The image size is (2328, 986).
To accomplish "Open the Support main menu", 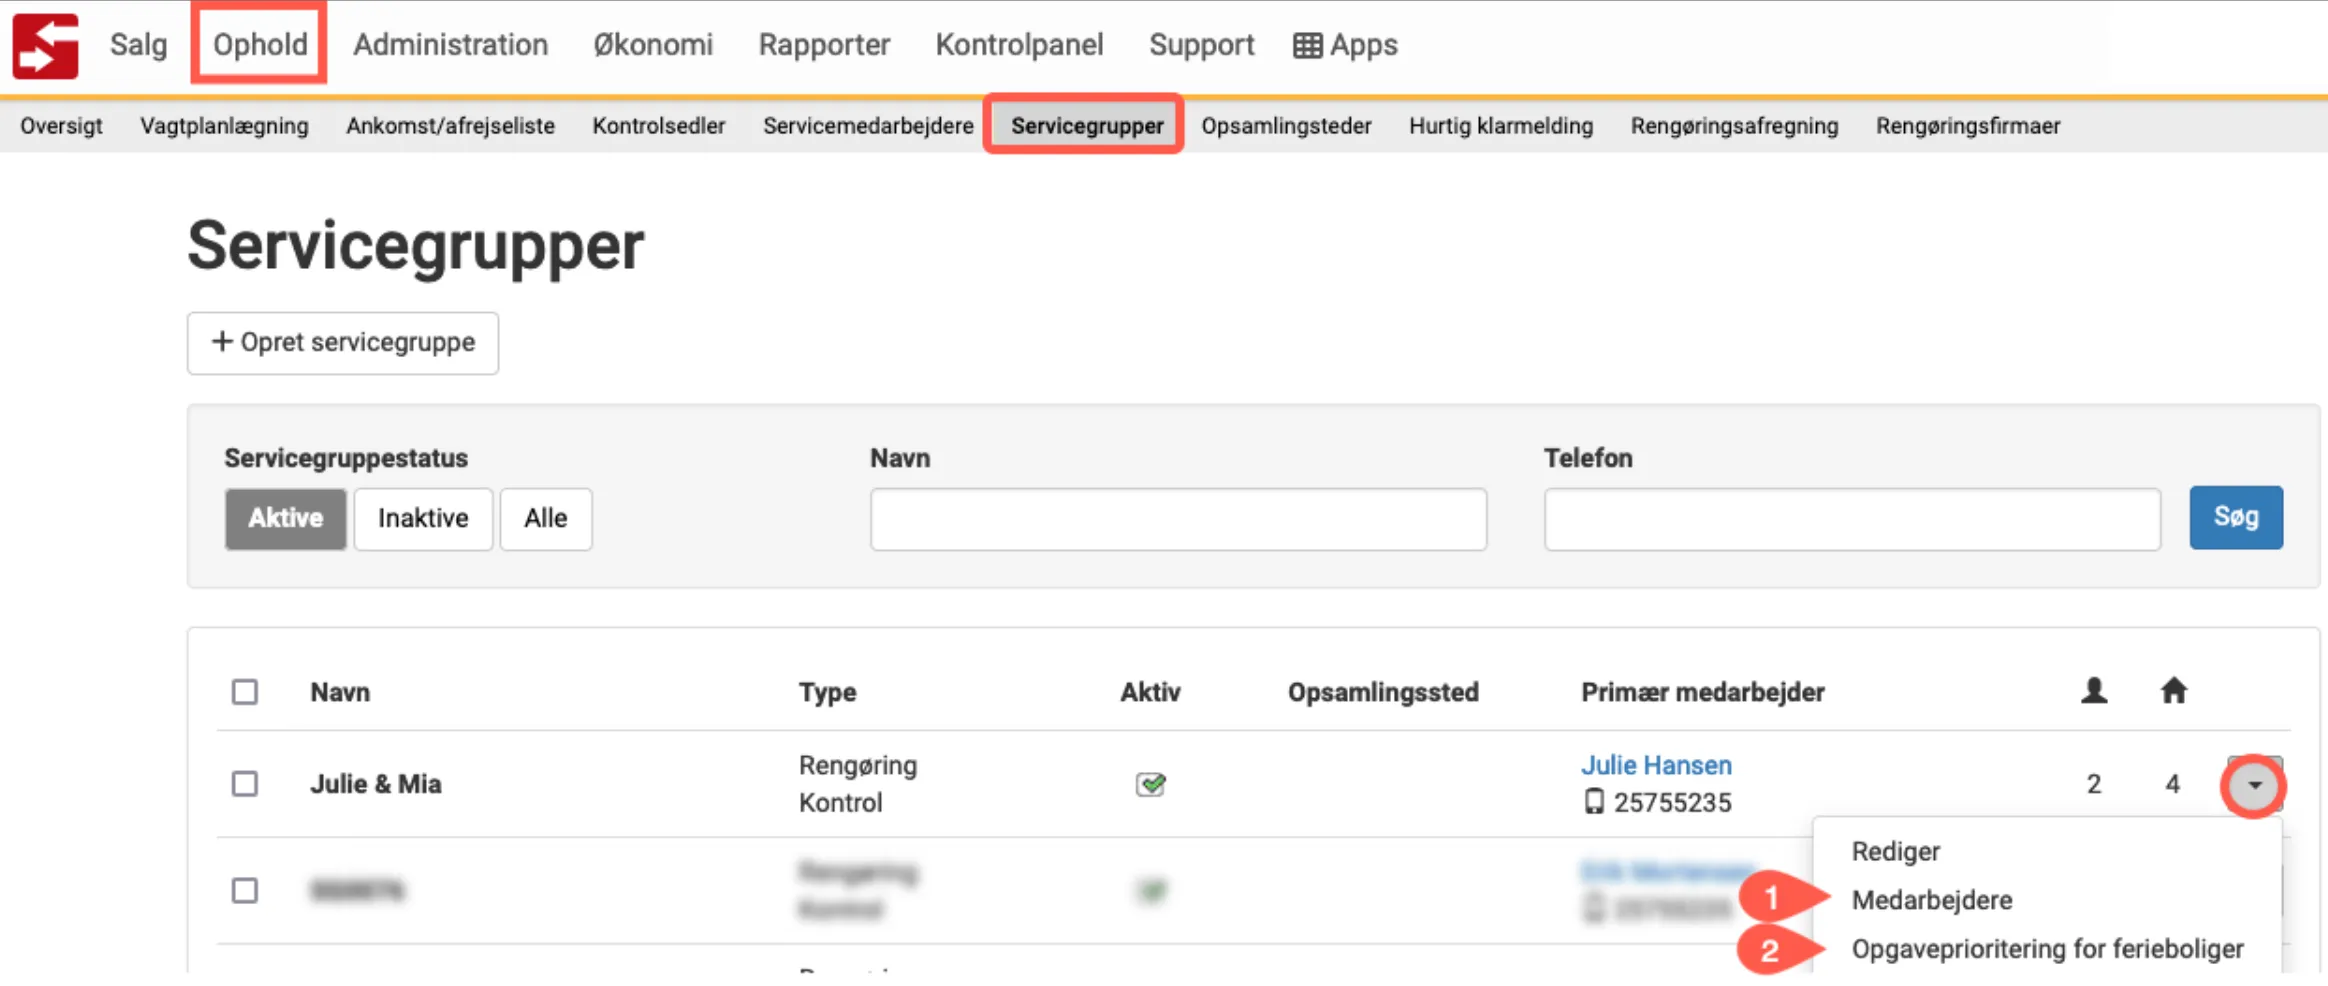I will 1201,45.
